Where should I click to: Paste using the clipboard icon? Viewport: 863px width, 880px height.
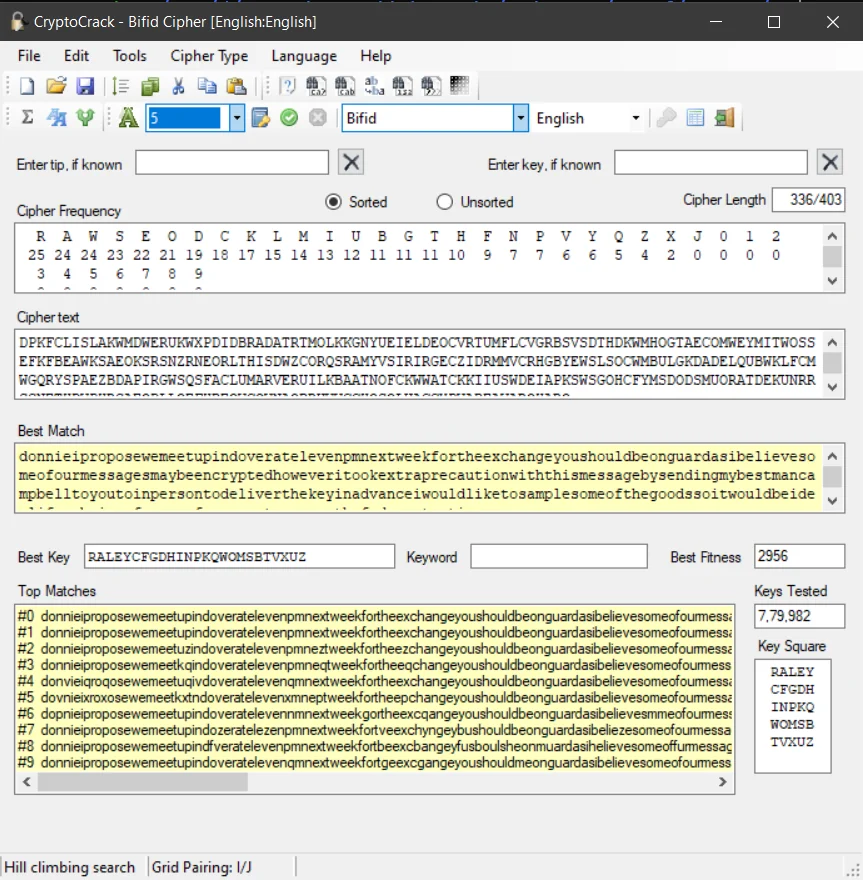236,86
